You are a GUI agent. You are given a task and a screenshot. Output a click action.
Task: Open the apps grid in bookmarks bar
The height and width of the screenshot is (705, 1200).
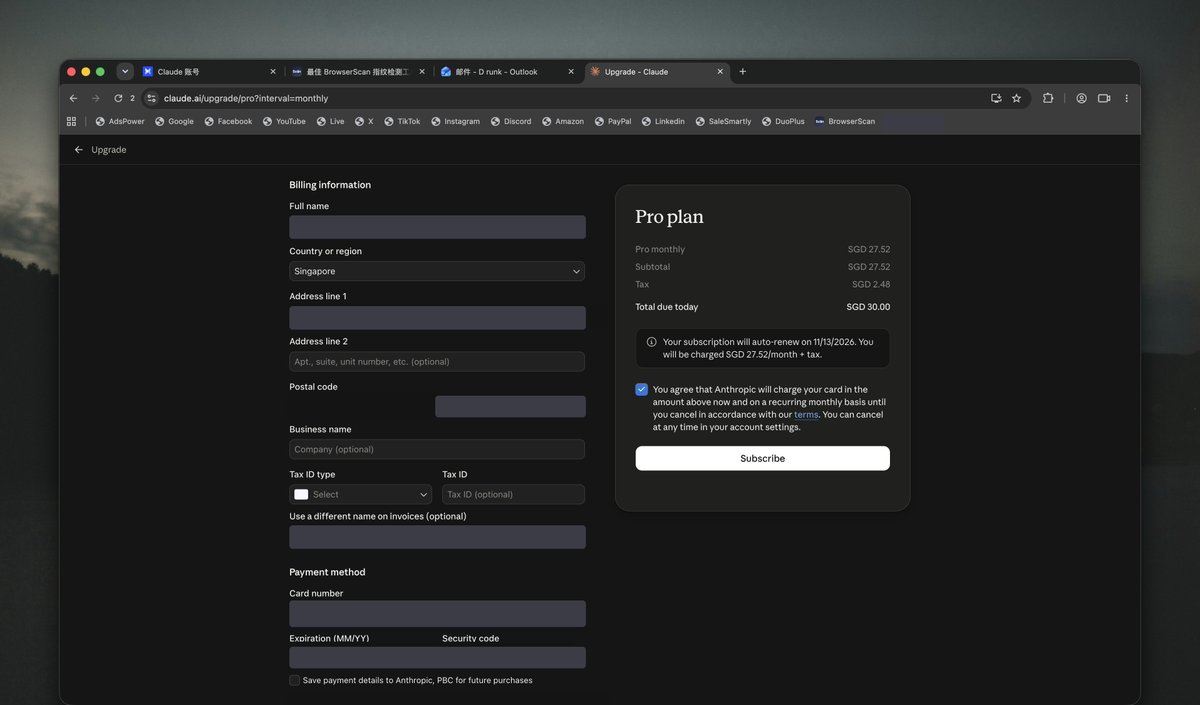pyautogui.click(x=71, y=121)
